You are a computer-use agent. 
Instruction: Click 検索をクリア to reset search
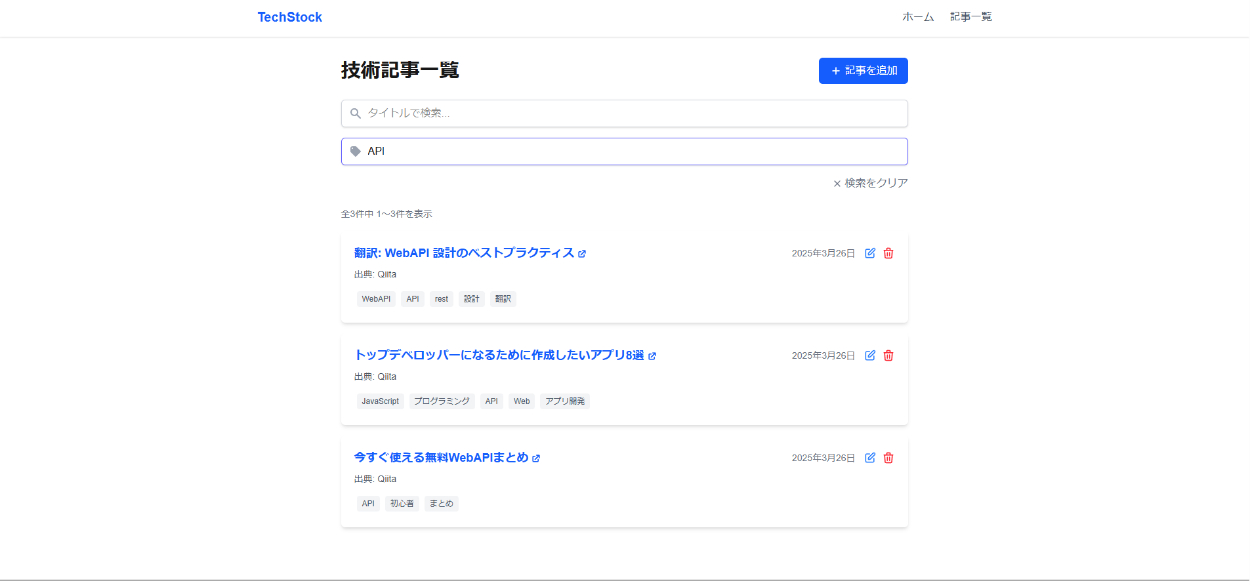coord(870,183)
